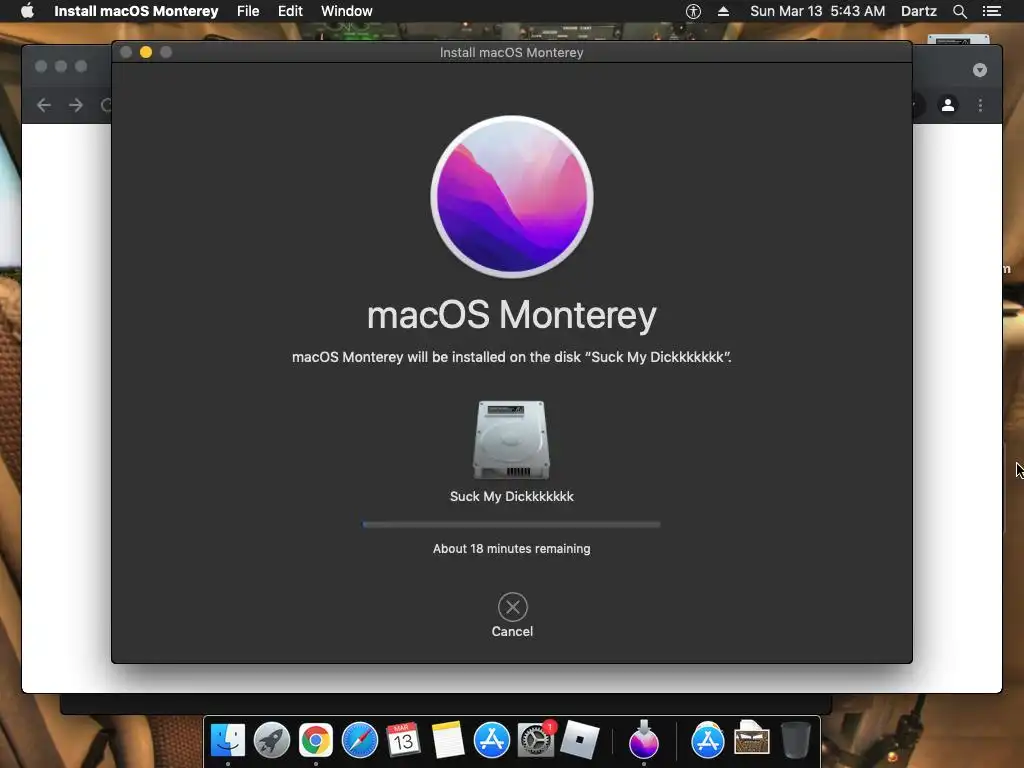The height and width of the screenshot is (768, 1024).
Task: Open the Trash in the Dock
Action: (795, 740)
